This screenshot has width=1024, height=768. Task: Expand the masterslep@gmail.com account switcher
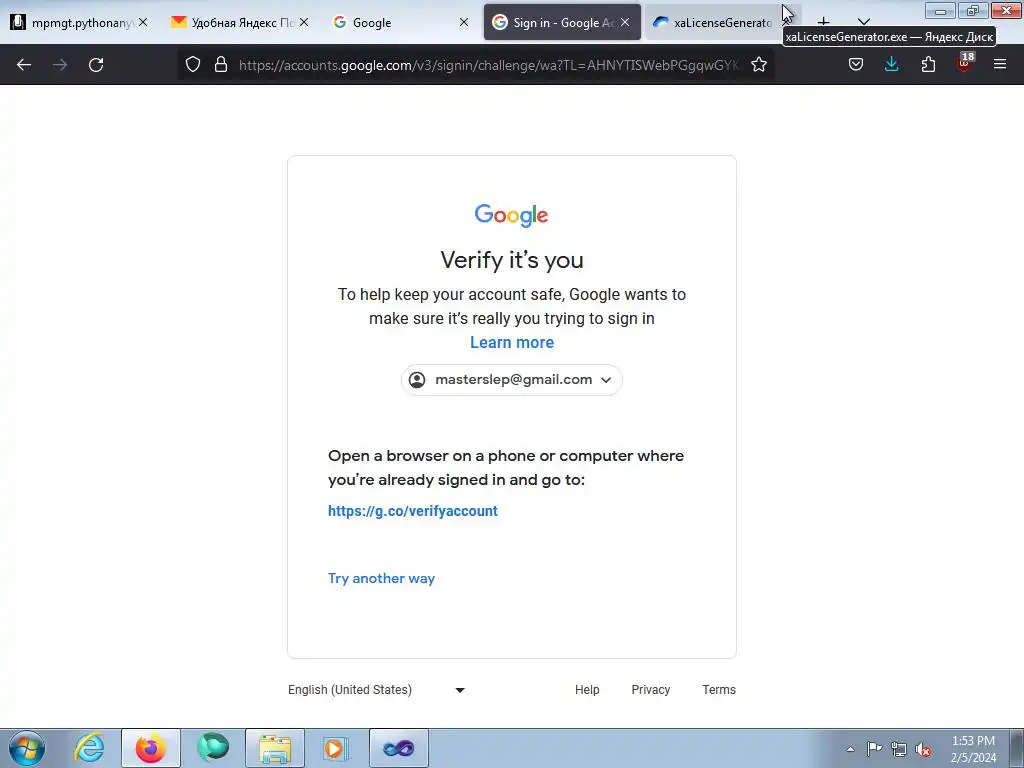pyautogui.click(x=512, y=380)
